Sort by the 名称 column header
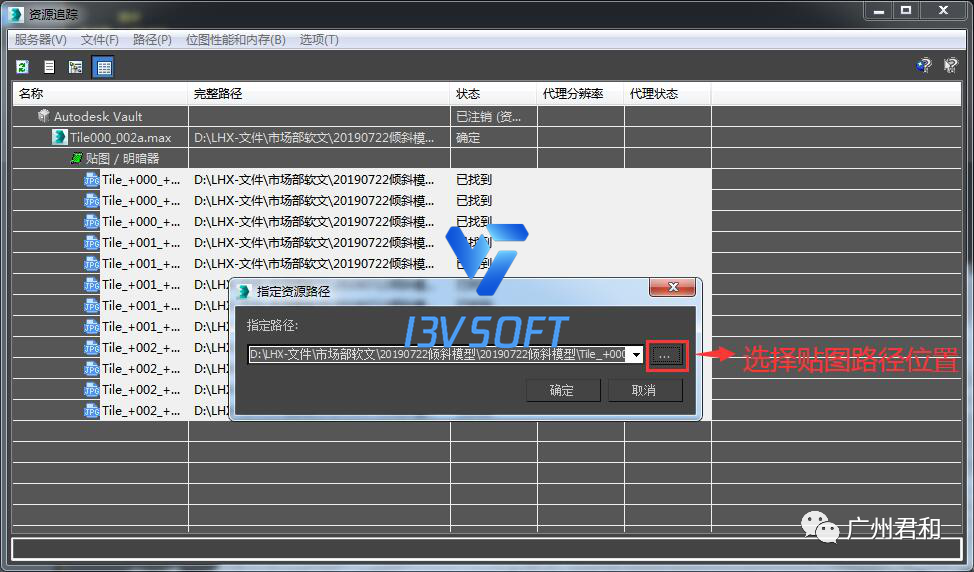 100,94
